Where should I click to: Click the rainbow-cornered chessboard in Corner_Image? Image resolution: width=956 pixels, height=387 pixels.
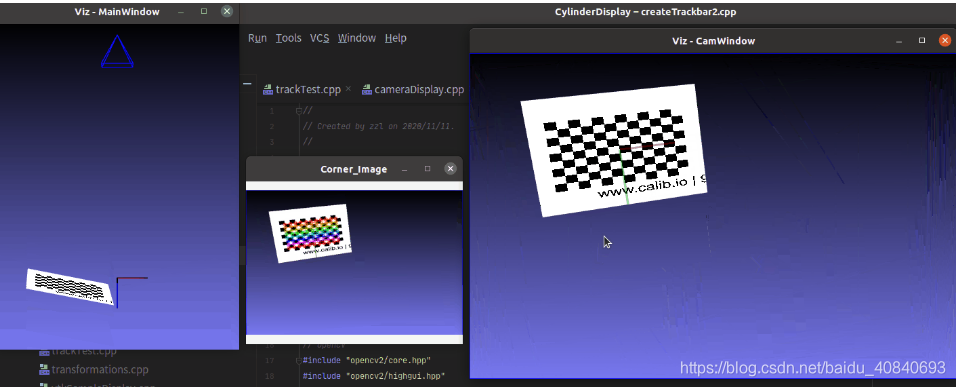tap(310, 233)
